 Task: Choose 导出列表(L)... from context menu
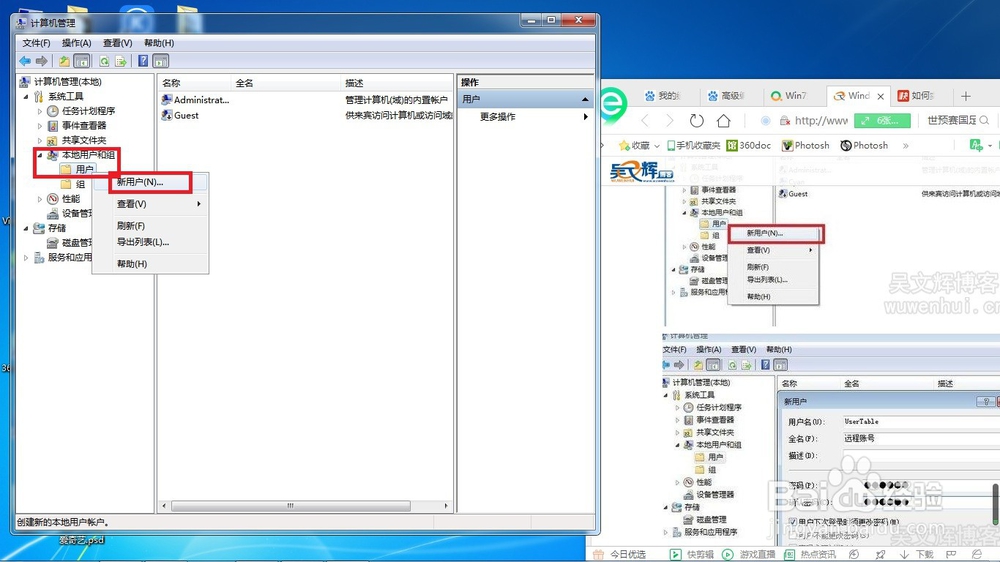pyautogui.click(x=151, y=242)
